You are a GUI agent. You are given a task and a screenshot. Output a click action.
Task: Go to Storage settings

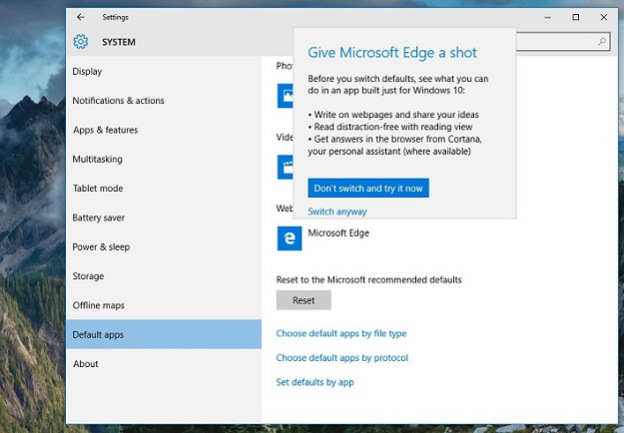tap(88, 276)
